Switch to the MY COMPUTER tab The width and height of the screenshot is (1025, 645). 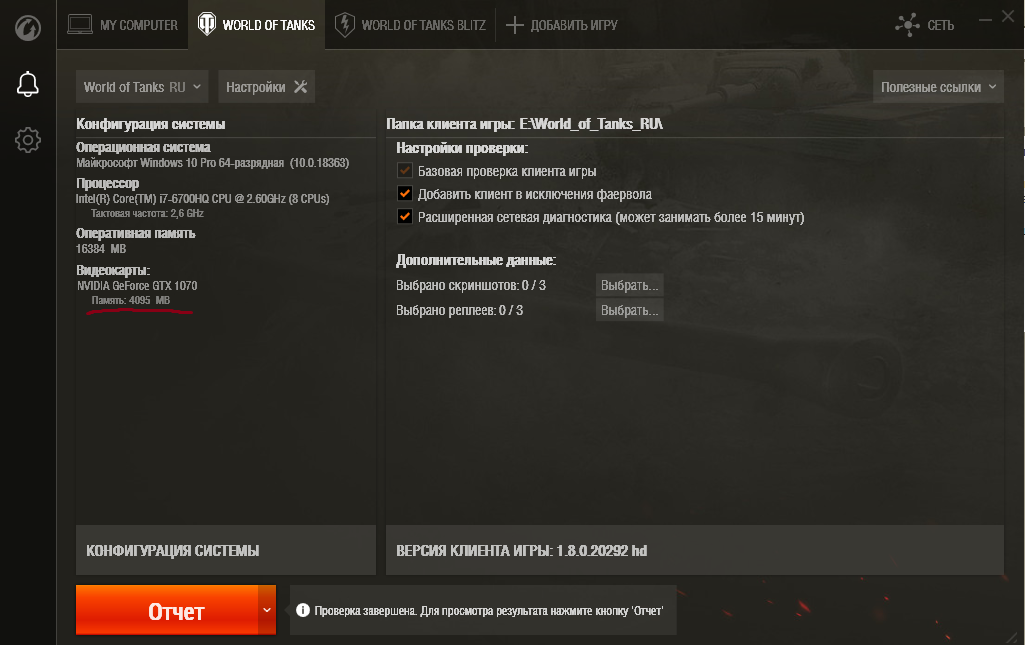click(123, 25)
